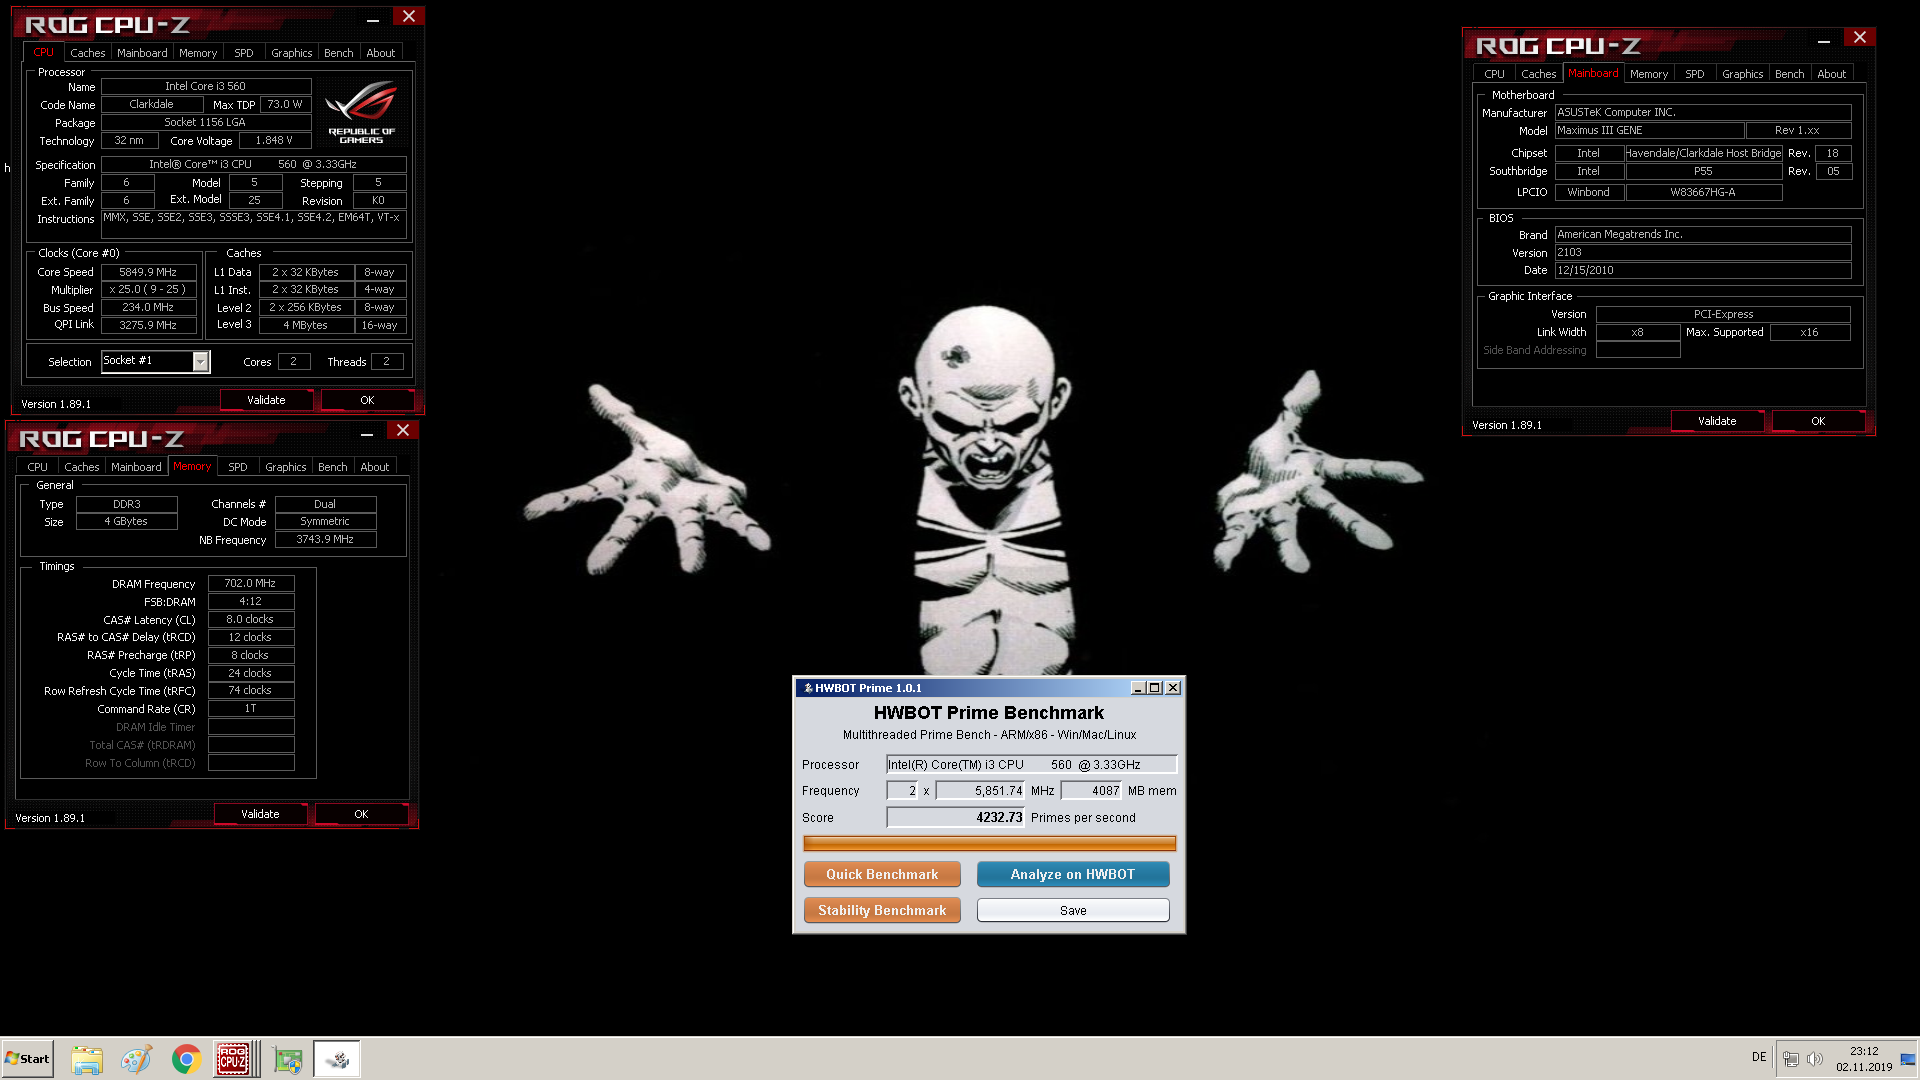Click the DRAM Frequency 702.0 MHz value
This screenshot has height=1080, width=1920.
pyautogui.click(x=251, y=583)
